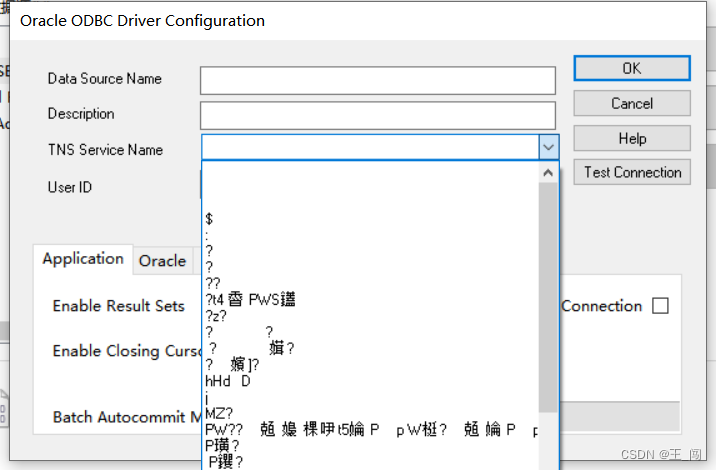The image size is (716, 470).
Task: Select the '?z?' list entry
Action: (x=370, y=316)
